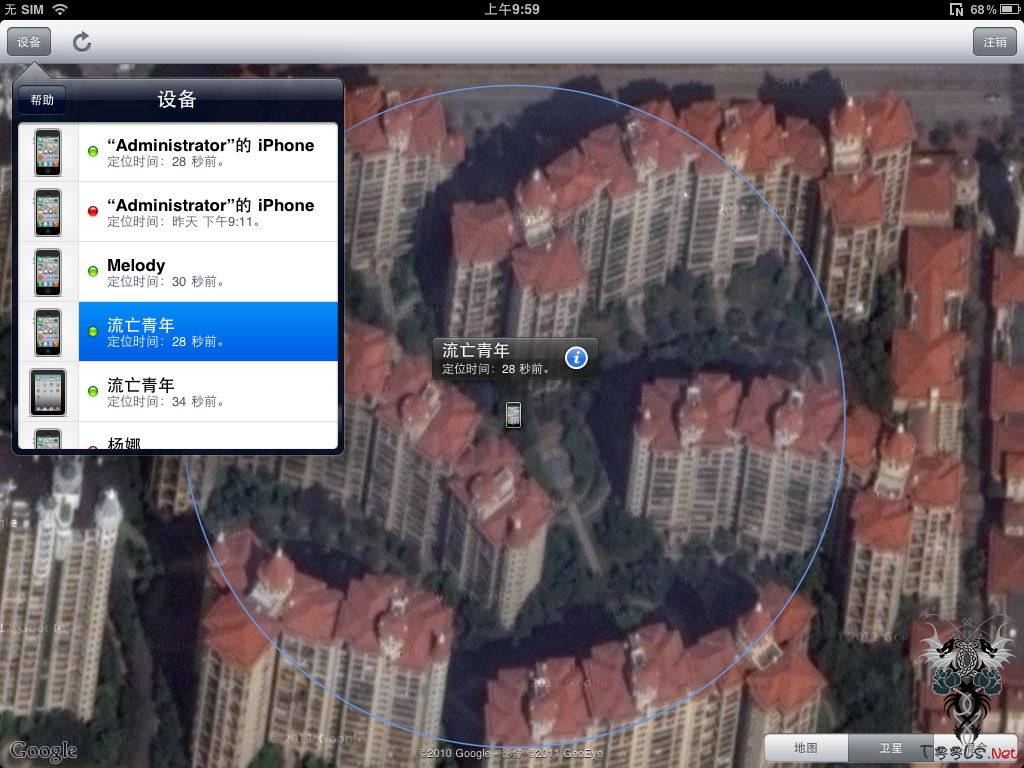Tap the battery icon in the status bar
The height and width of the screenshot is (768, 1024).
(1008, 9)
